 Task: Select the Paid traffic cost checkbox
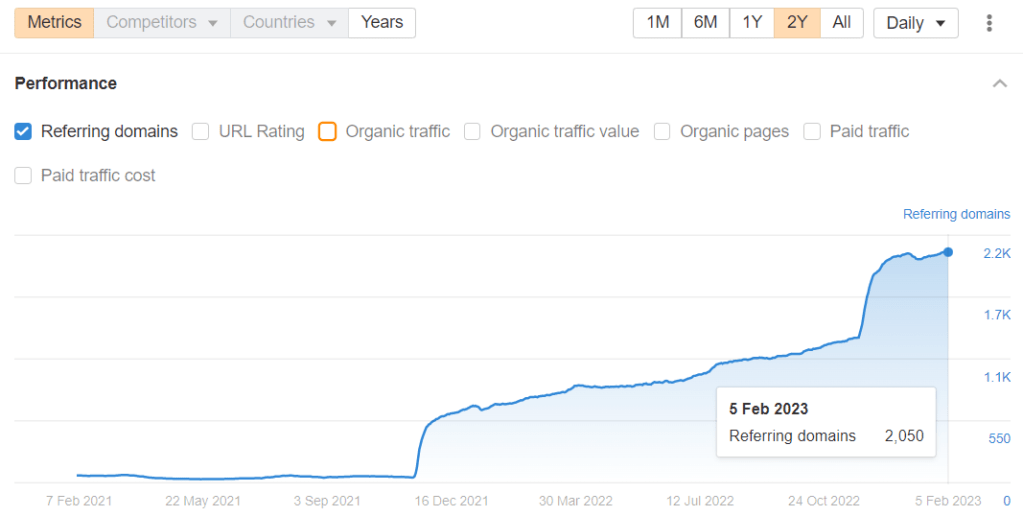pos(24,176)
